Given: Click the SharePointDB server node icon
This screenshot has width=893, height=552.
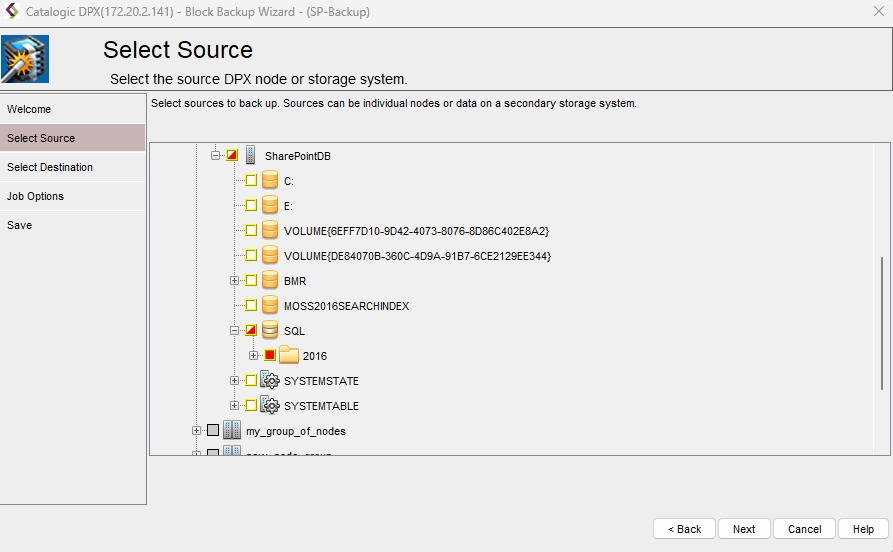Looking at the screenshot, I should pos(251,156).
